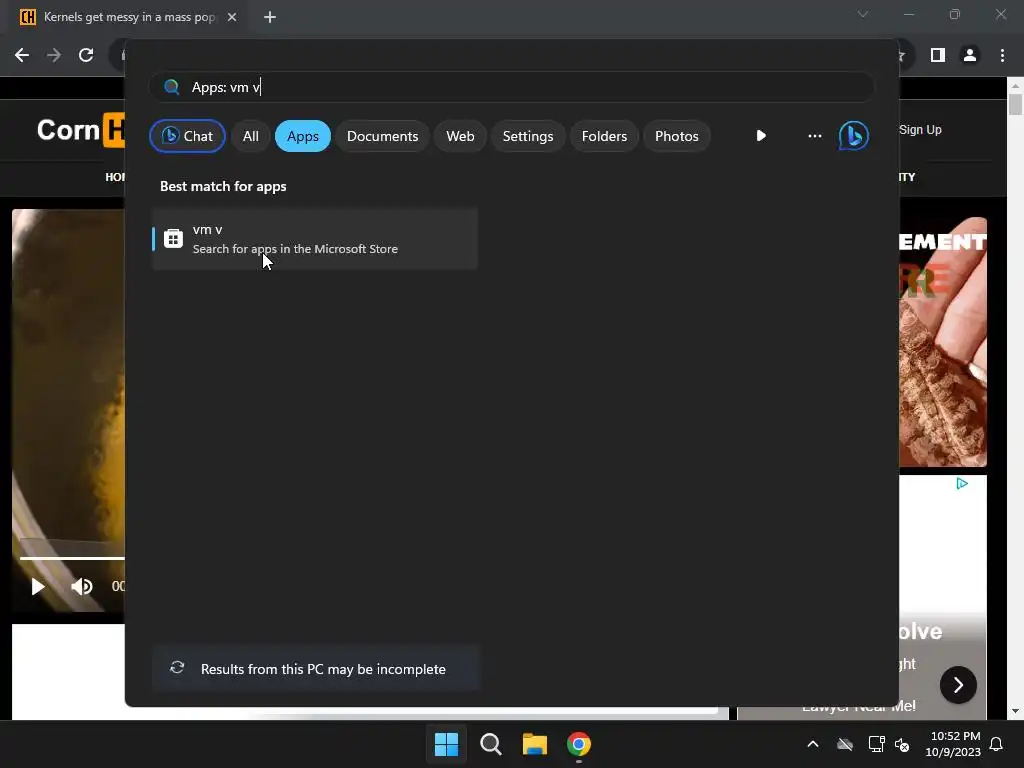Click into the Apps: vm v search field
Viewport: 1024px width, 768px height.
click(511, 87)
